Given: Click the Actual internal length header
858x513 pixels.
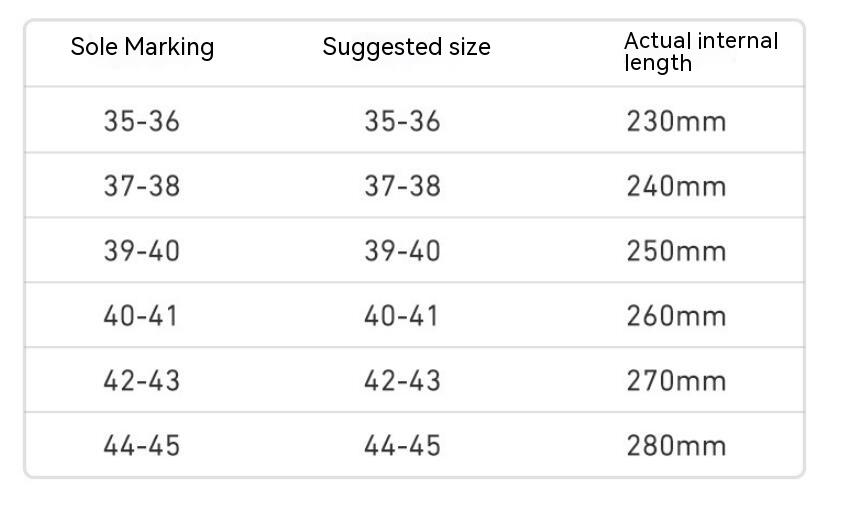Looking at the screenshot, I should coord(700,51).
